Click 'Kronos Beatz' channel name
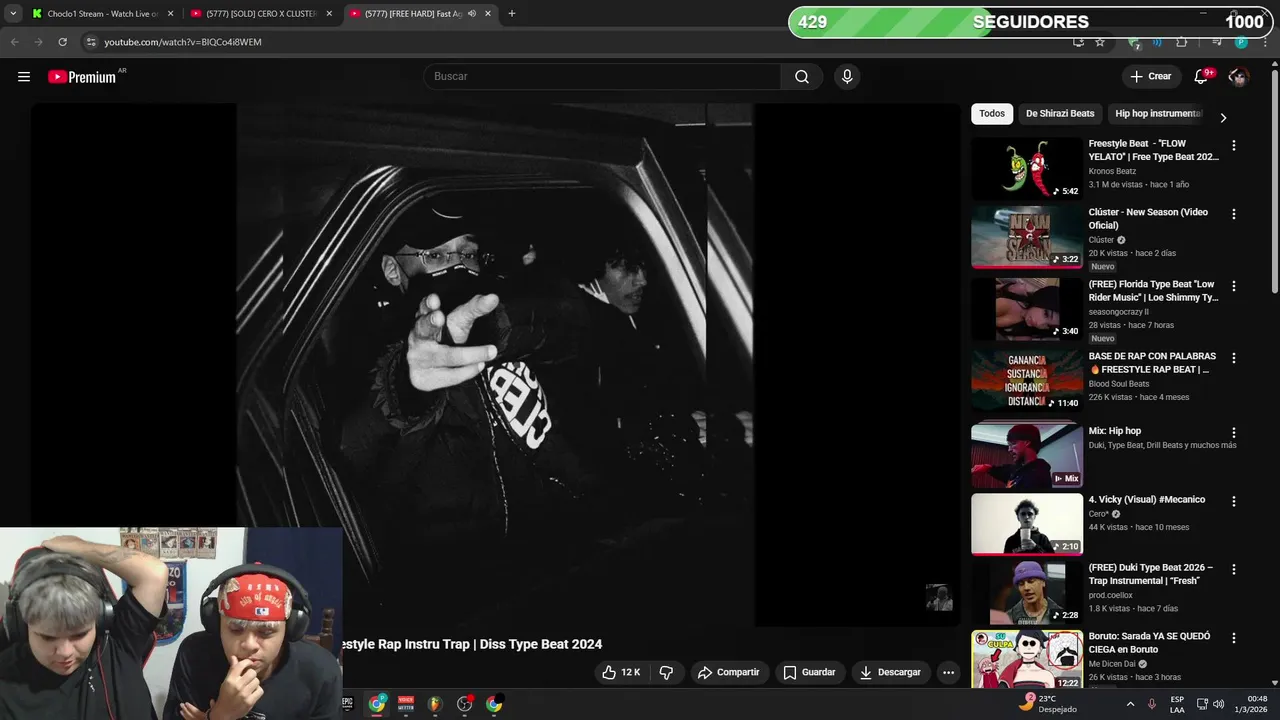The image size is (1280, 720). click(1112, 171)
